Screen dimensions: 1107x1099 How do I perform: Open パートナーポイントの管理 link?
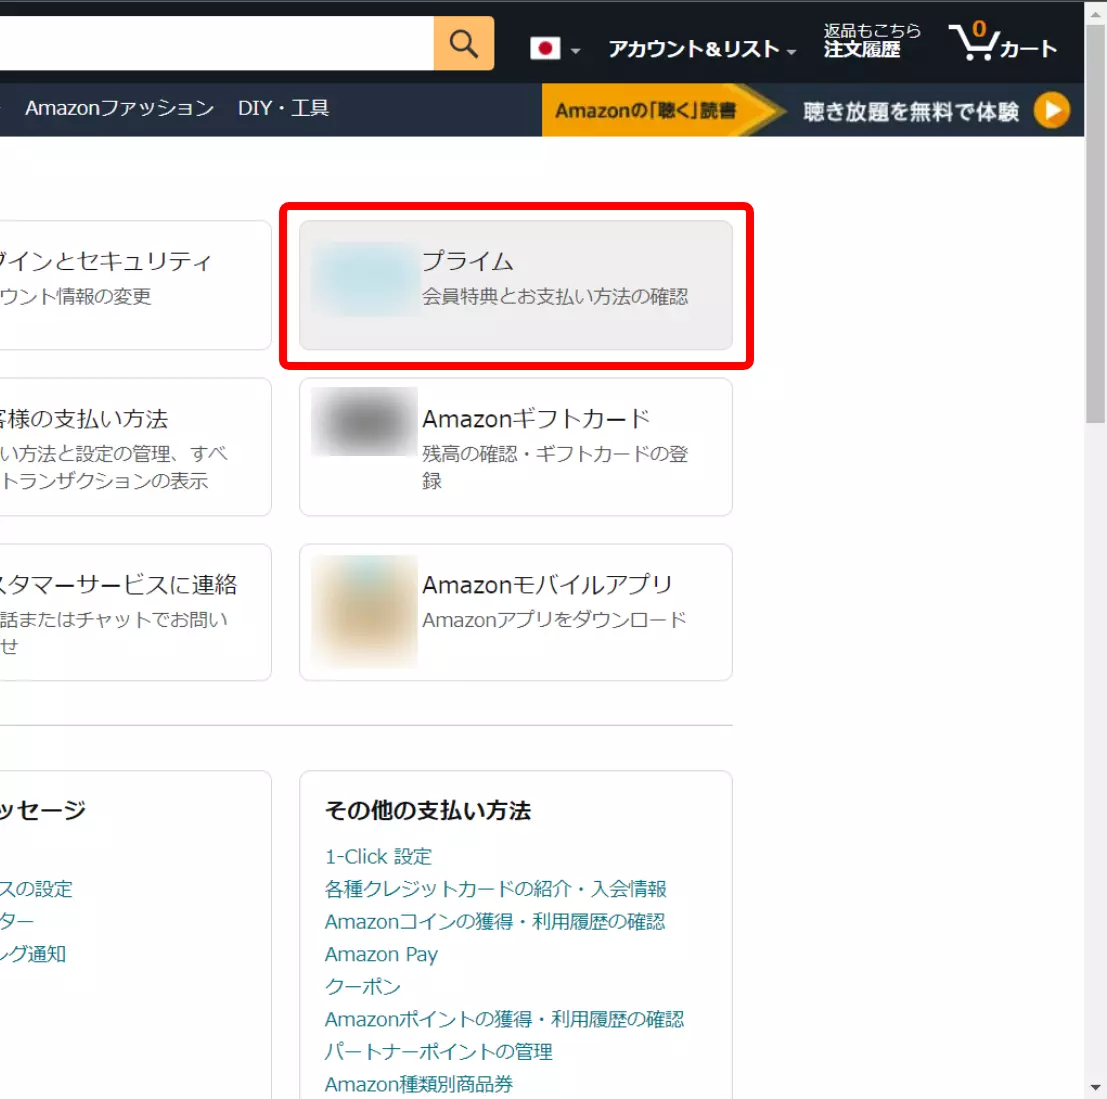(438, 1052)
